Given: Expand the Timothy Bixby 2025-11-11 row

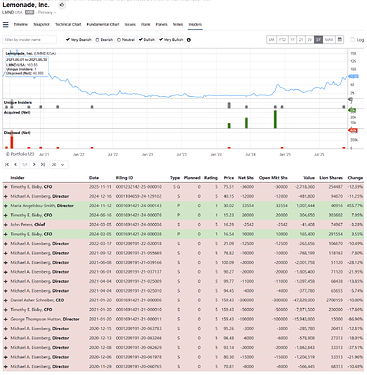Looking at the screenshot, I should [6, 187].
